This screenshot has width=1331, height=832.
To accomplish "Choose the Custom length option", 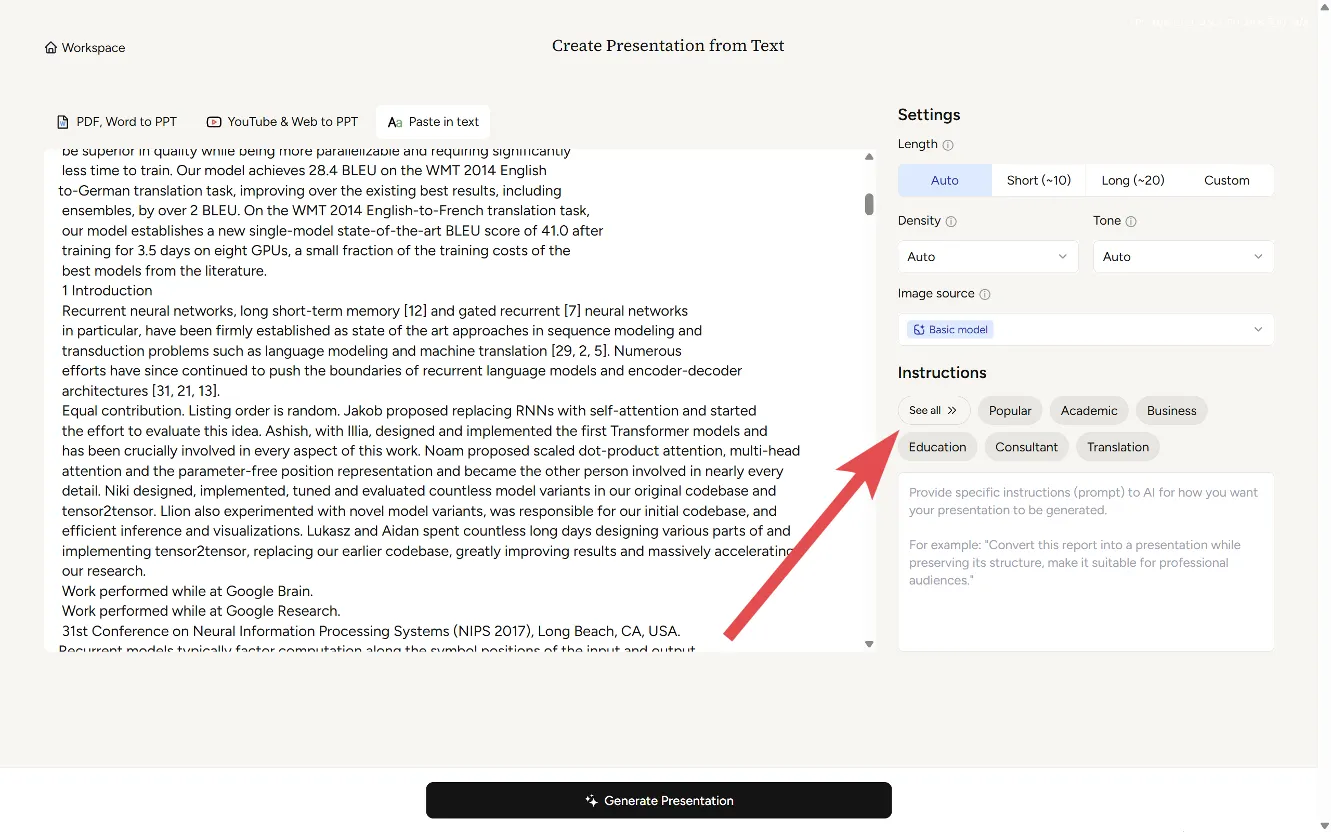I will coord(1226,181).
